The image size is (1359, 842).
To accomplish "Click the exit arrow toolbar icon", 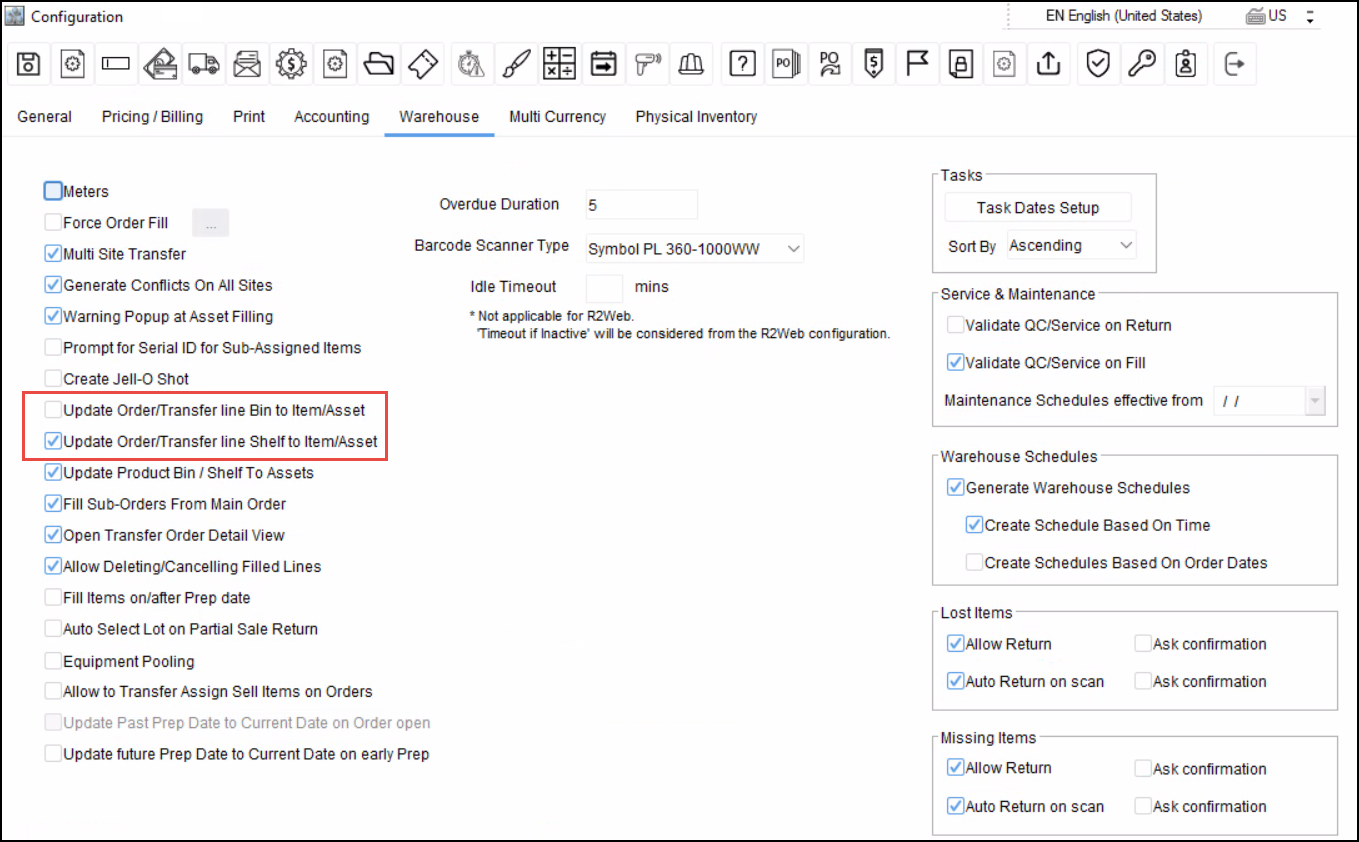I will (x=1235, y=64).
